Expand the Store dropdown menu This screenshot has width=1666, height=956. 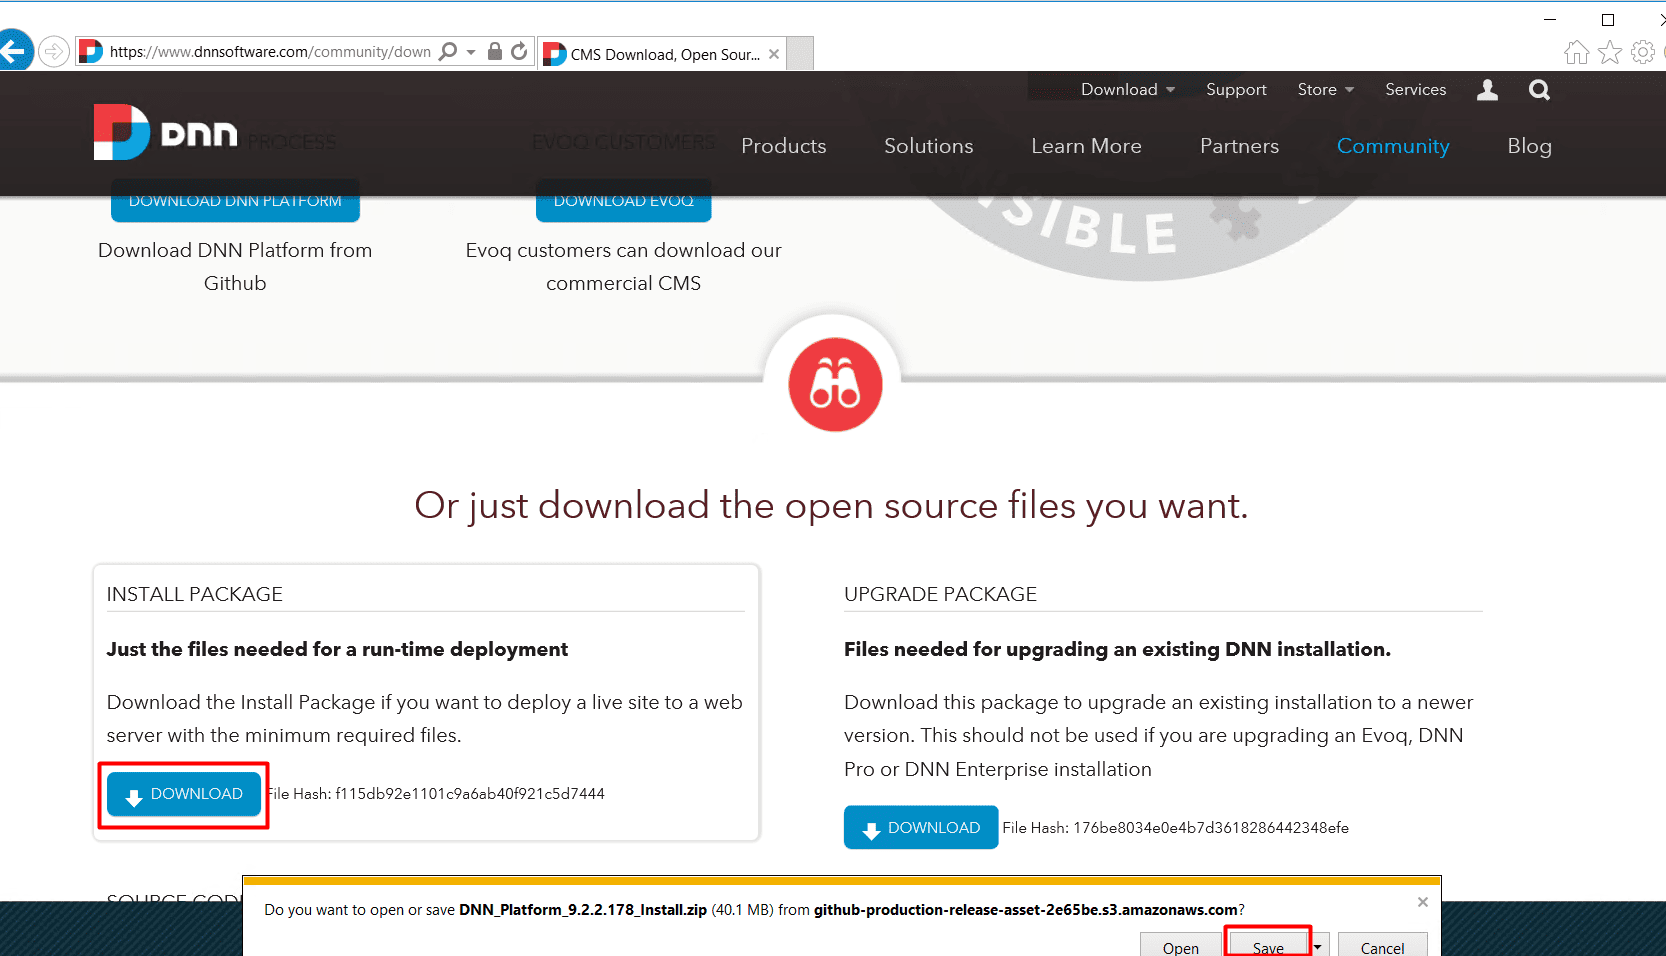1324,89
